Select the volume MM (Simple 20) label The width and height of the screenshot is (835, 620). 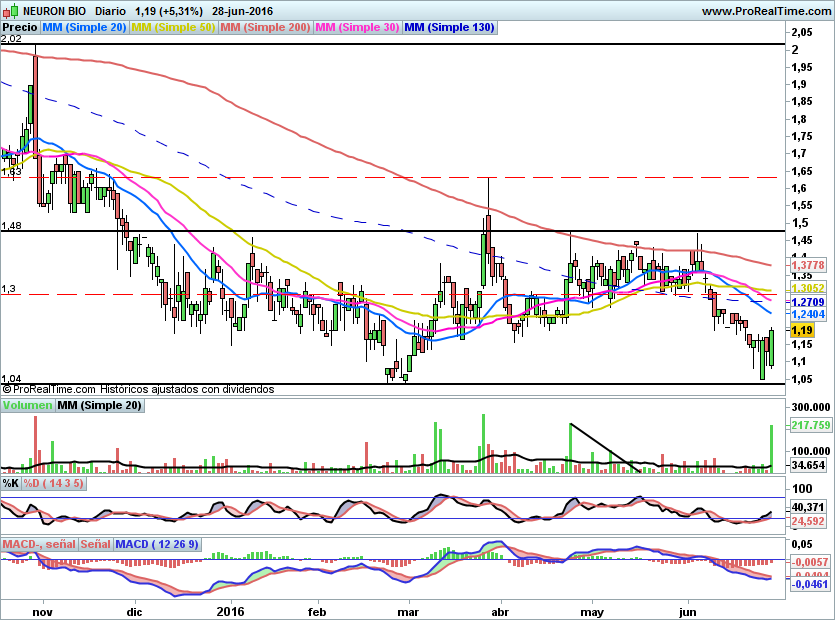tap(99, 406)
